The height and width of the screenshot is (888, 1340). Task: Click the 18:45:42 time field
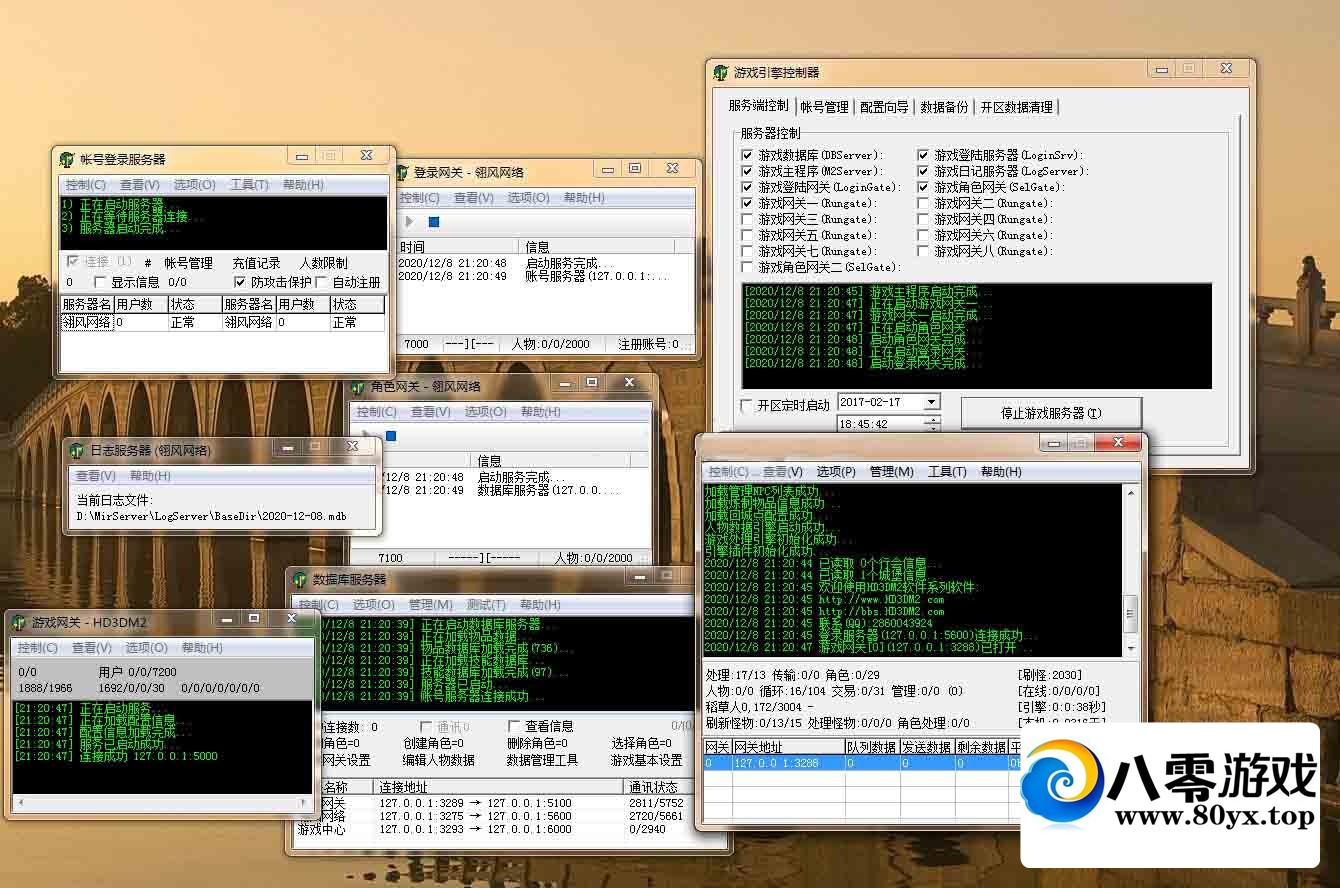coord(880,424)
